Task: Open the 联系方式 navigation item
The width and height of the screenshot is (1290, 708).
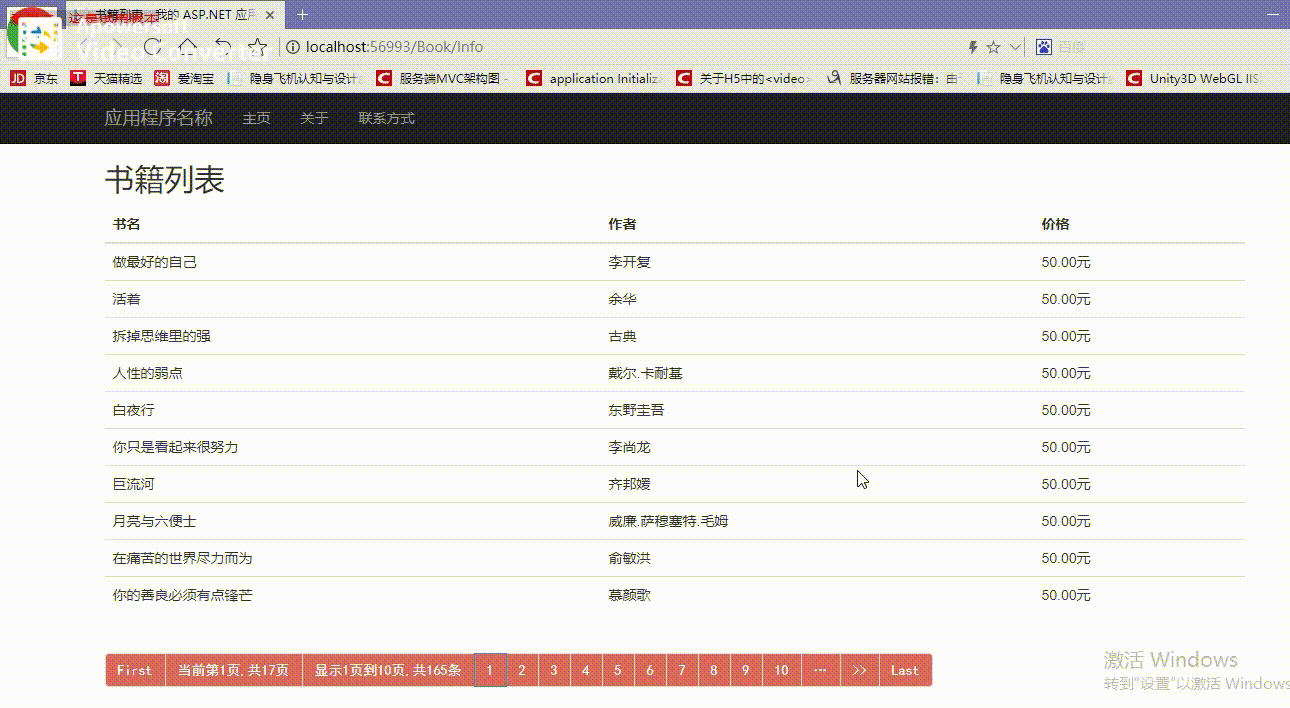Action: 387,118
